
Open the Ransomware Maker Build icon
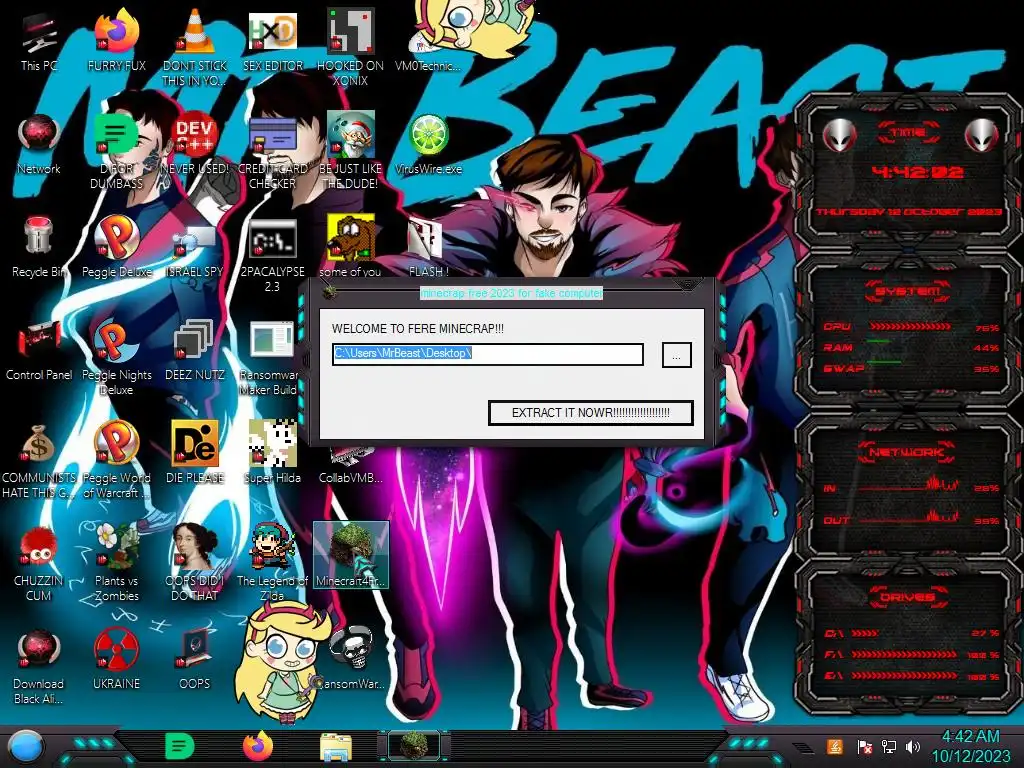click(270, 357)
